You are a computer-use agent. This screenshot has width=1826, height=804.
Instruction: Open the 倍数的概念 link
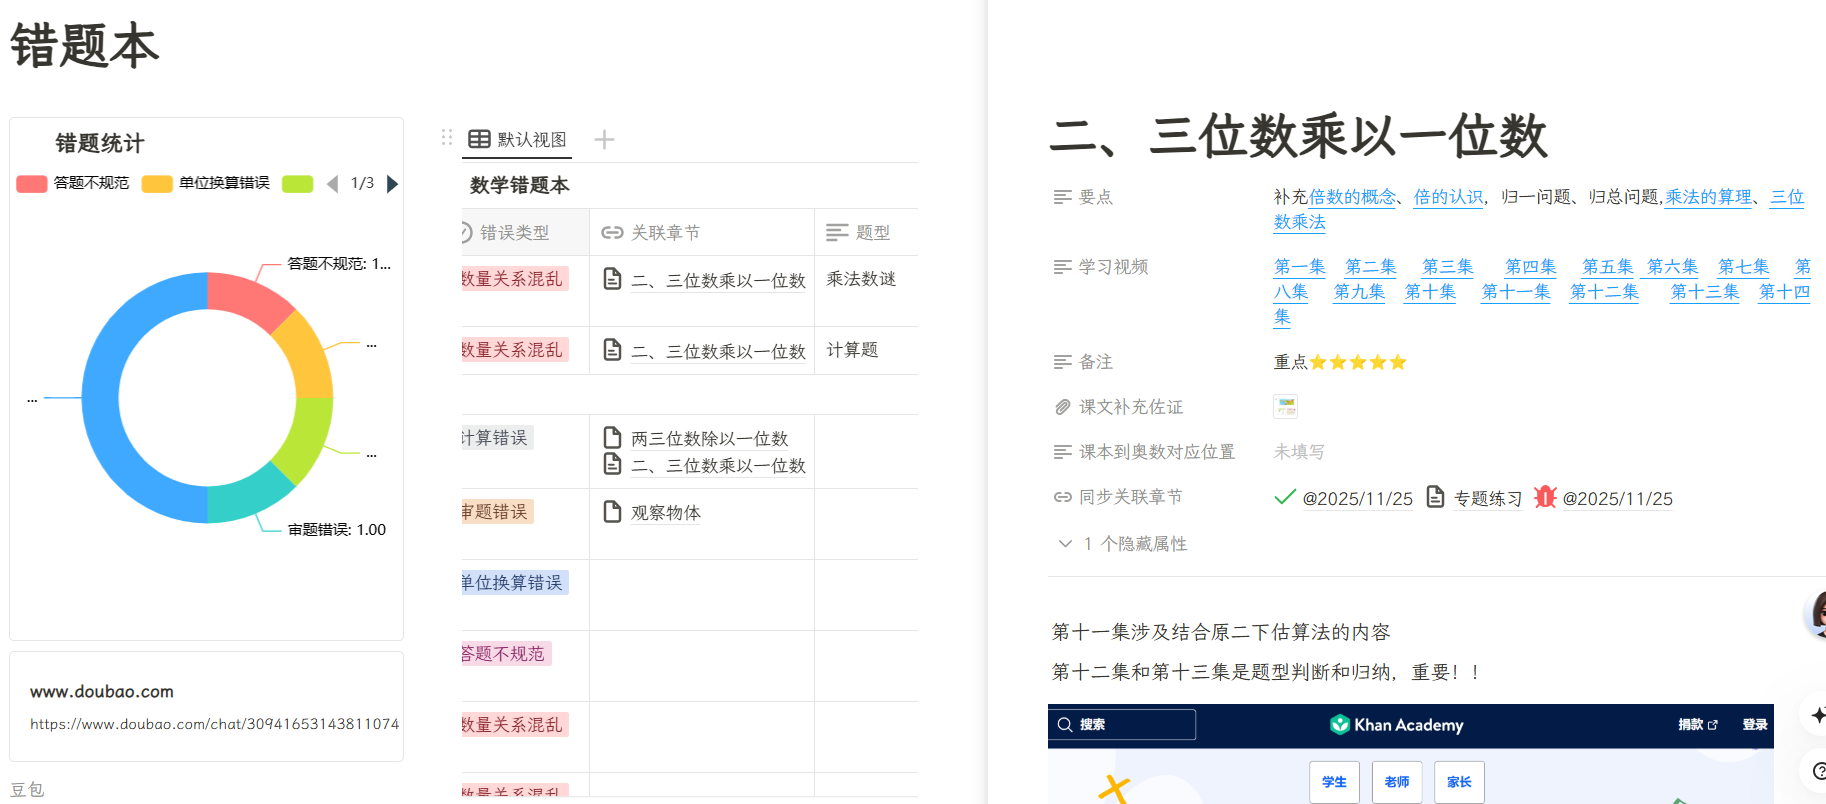click(1352, 197)
